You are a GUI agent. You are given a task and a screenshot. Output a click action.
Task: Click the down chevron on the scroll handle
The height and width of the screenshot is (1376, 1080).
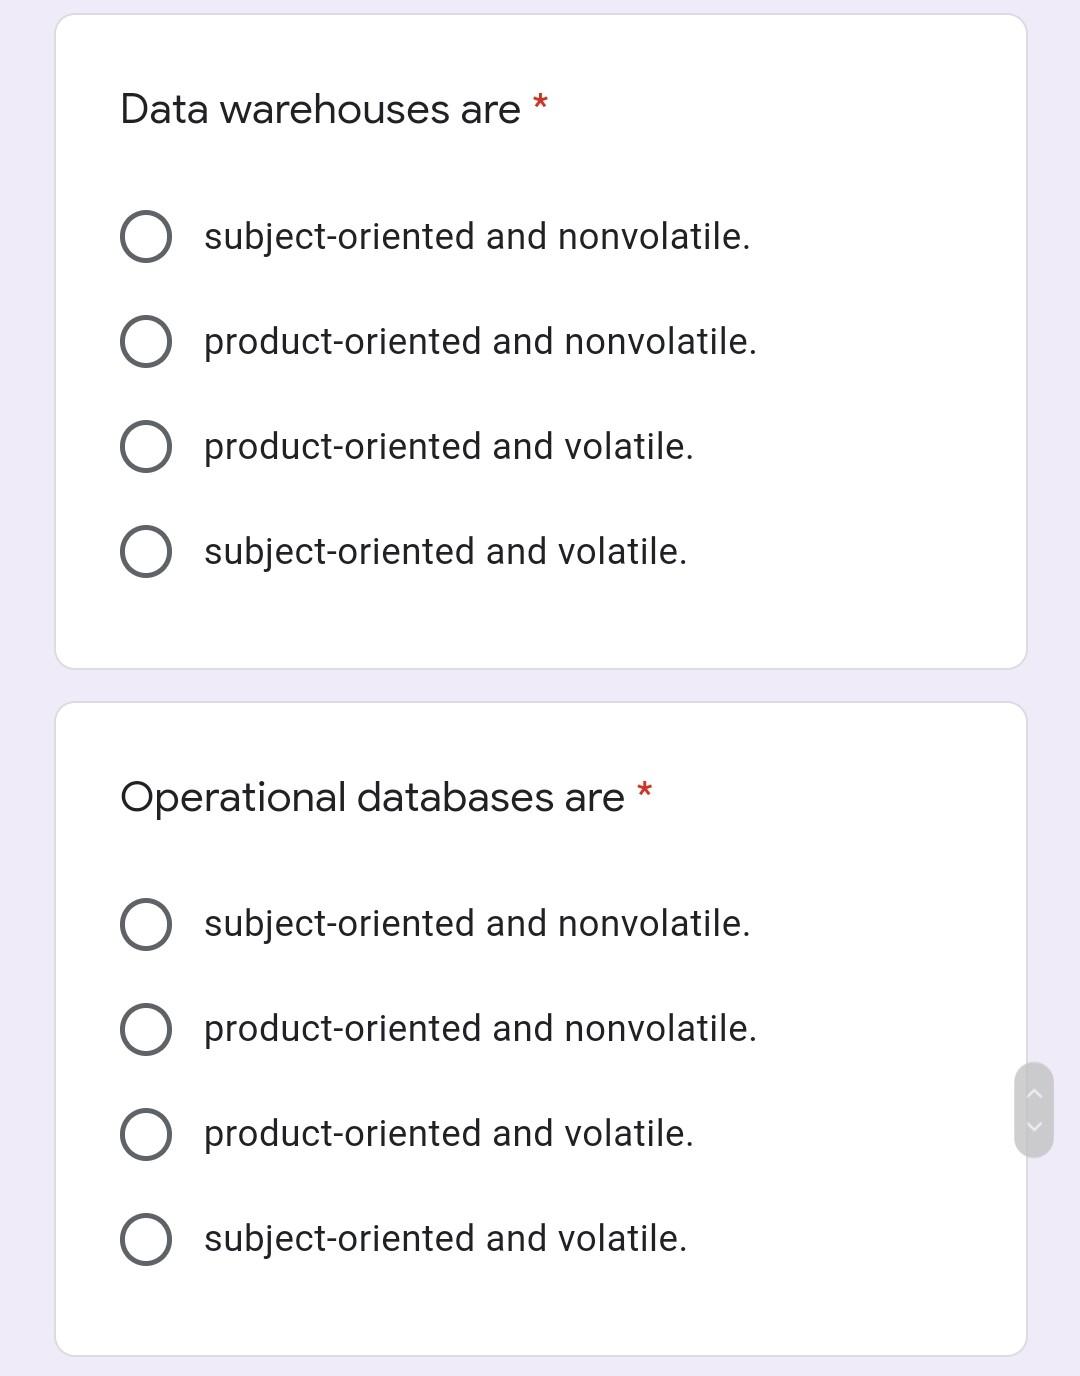point(1034,1127)
